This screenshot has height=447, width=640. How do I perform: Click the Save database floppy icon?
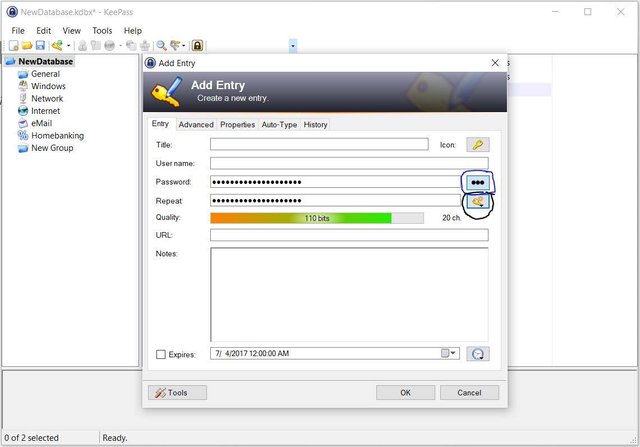(40, 45)
